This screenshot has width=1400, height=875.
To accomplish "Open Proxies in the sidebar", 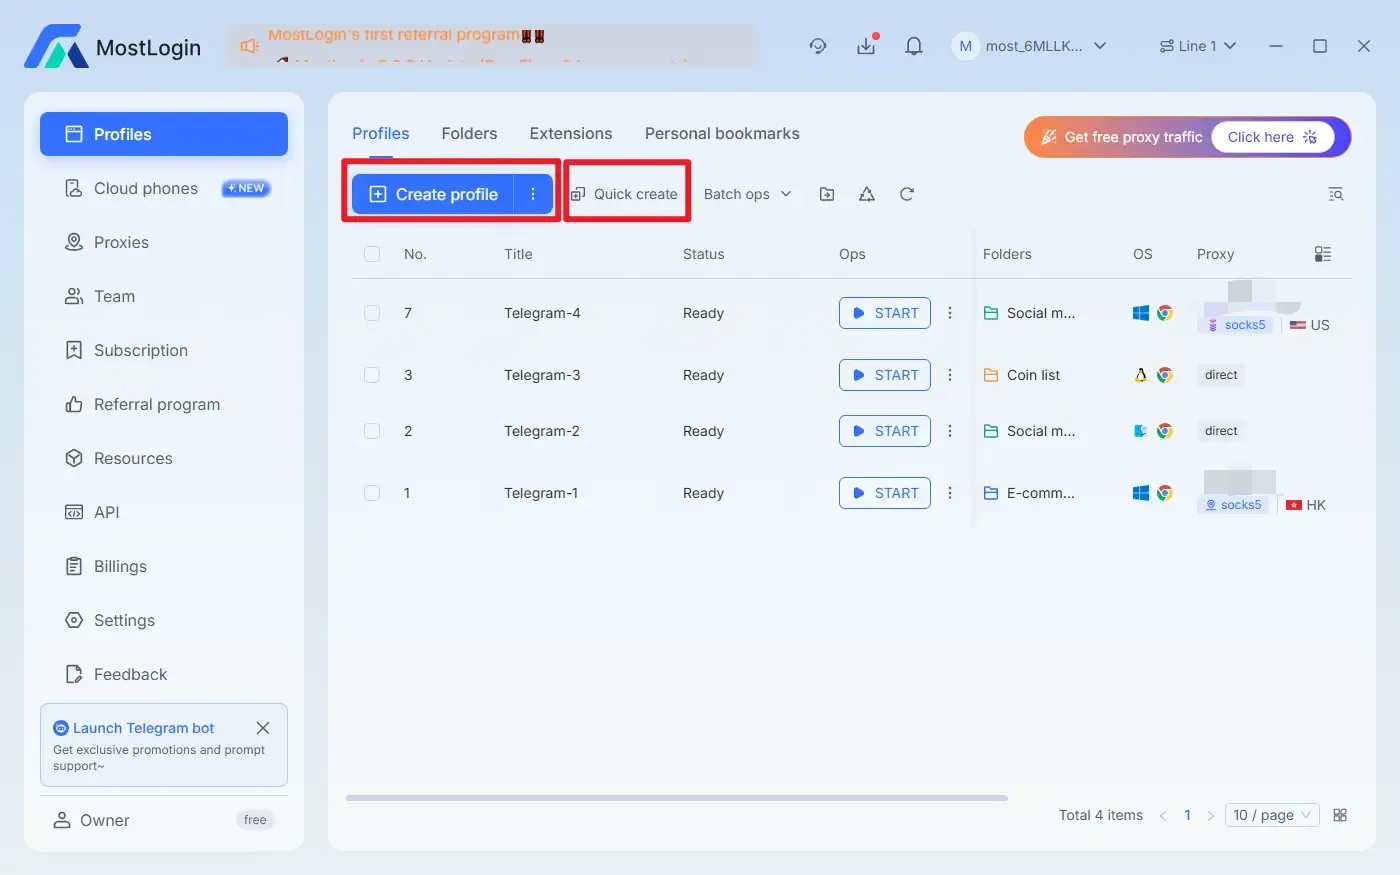I will [121, 242].
